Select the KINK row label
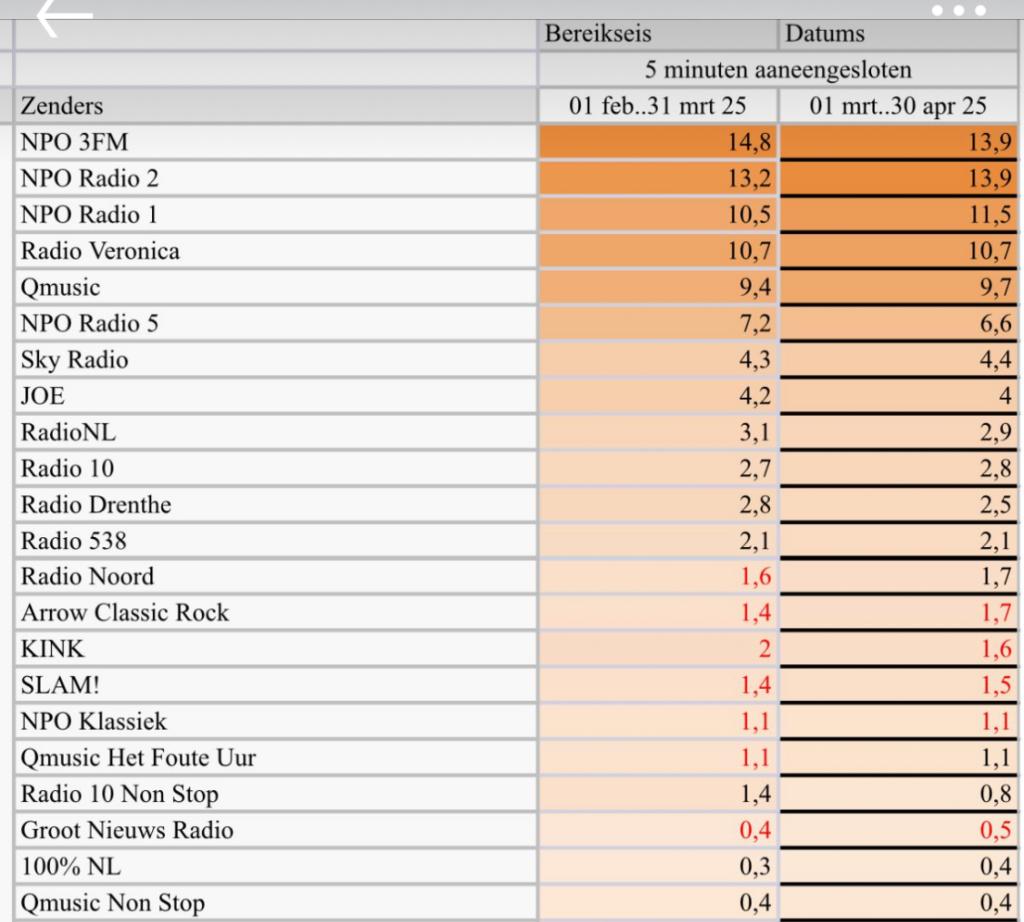 [x=275, y=648]
